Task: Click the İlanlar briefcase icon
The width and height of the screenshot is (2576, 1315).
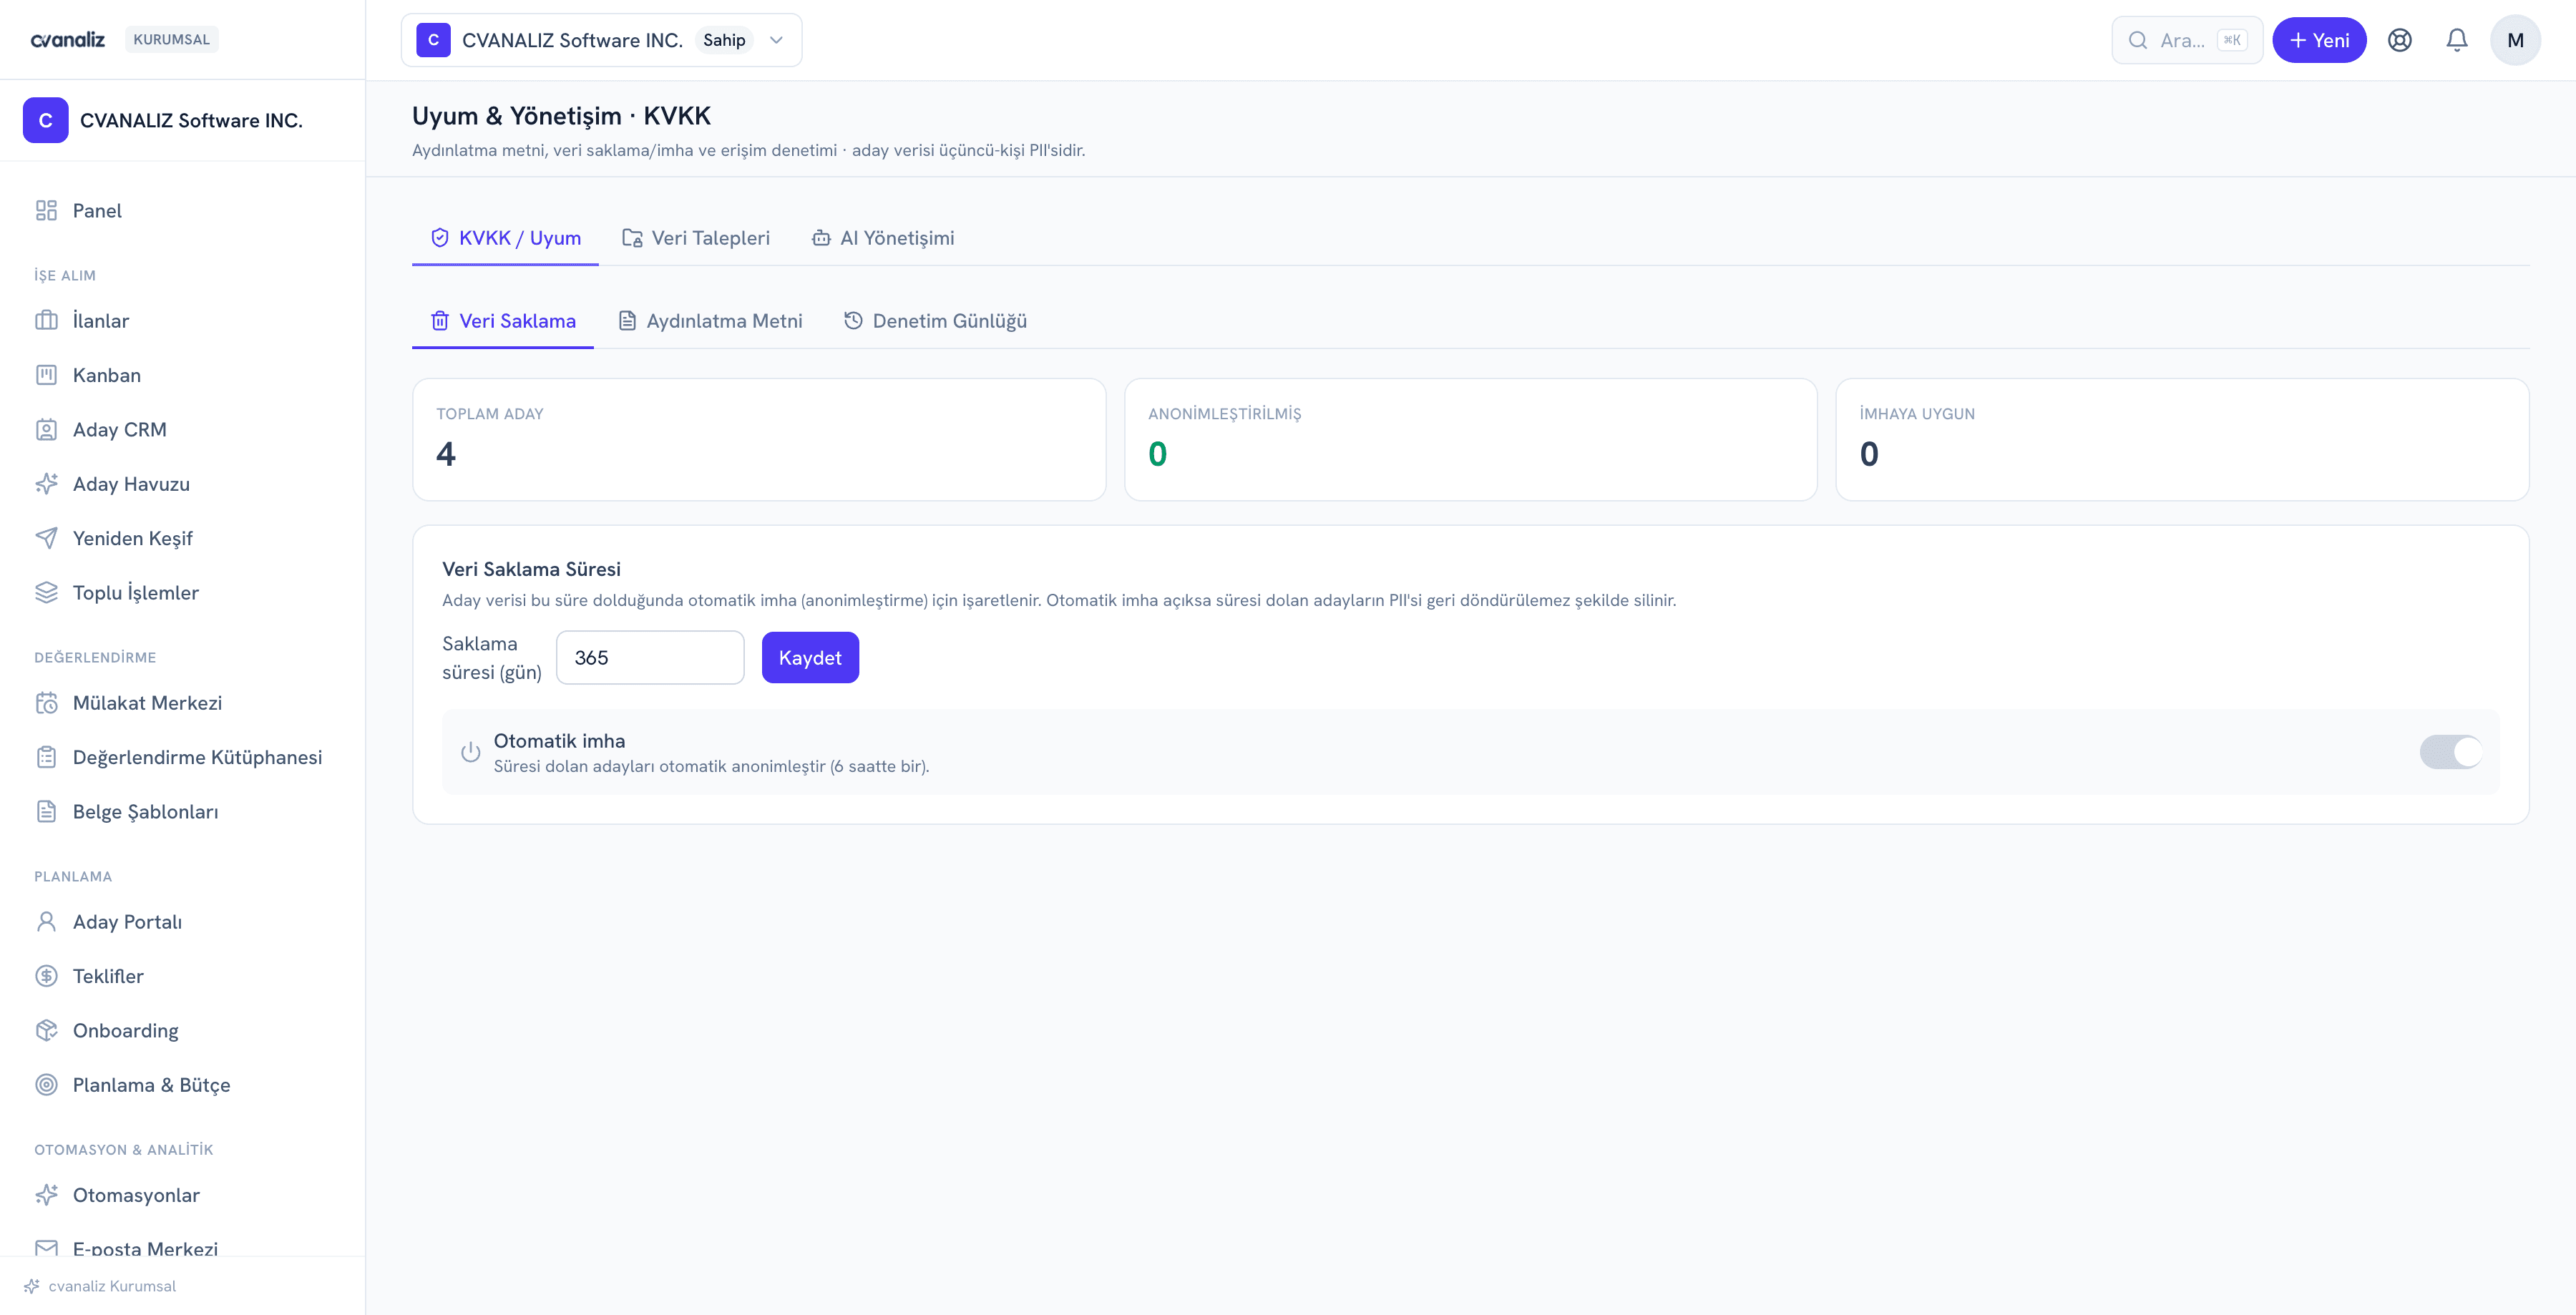Action: tap(46, 320)
